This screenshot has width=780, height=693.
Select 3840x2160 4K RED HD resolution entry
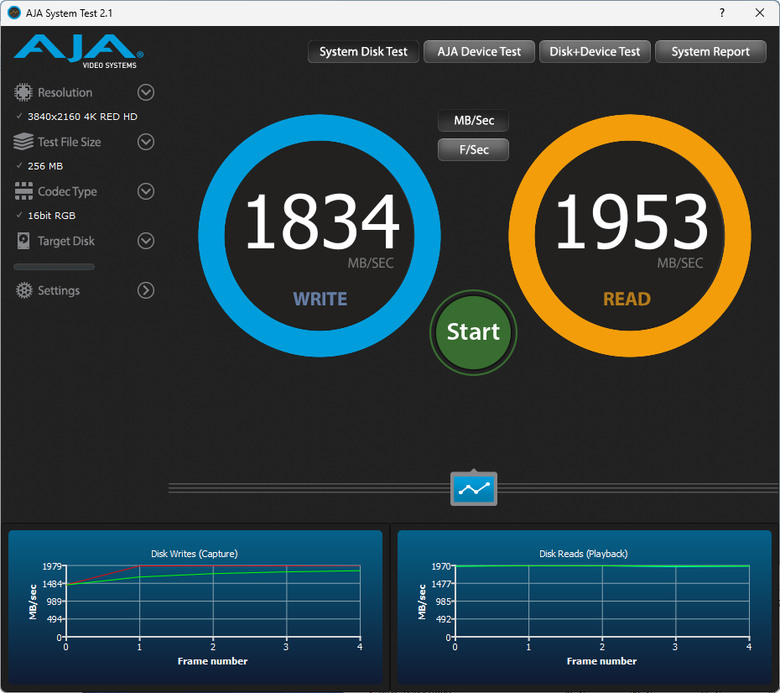coord(83,116)
